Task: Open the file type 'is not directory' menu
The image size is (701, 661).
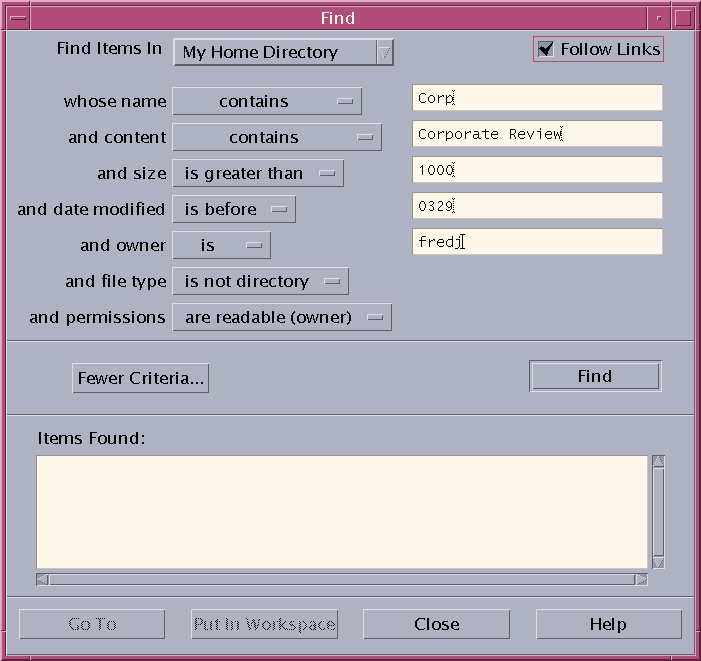Action: click(x=259, y=281)
